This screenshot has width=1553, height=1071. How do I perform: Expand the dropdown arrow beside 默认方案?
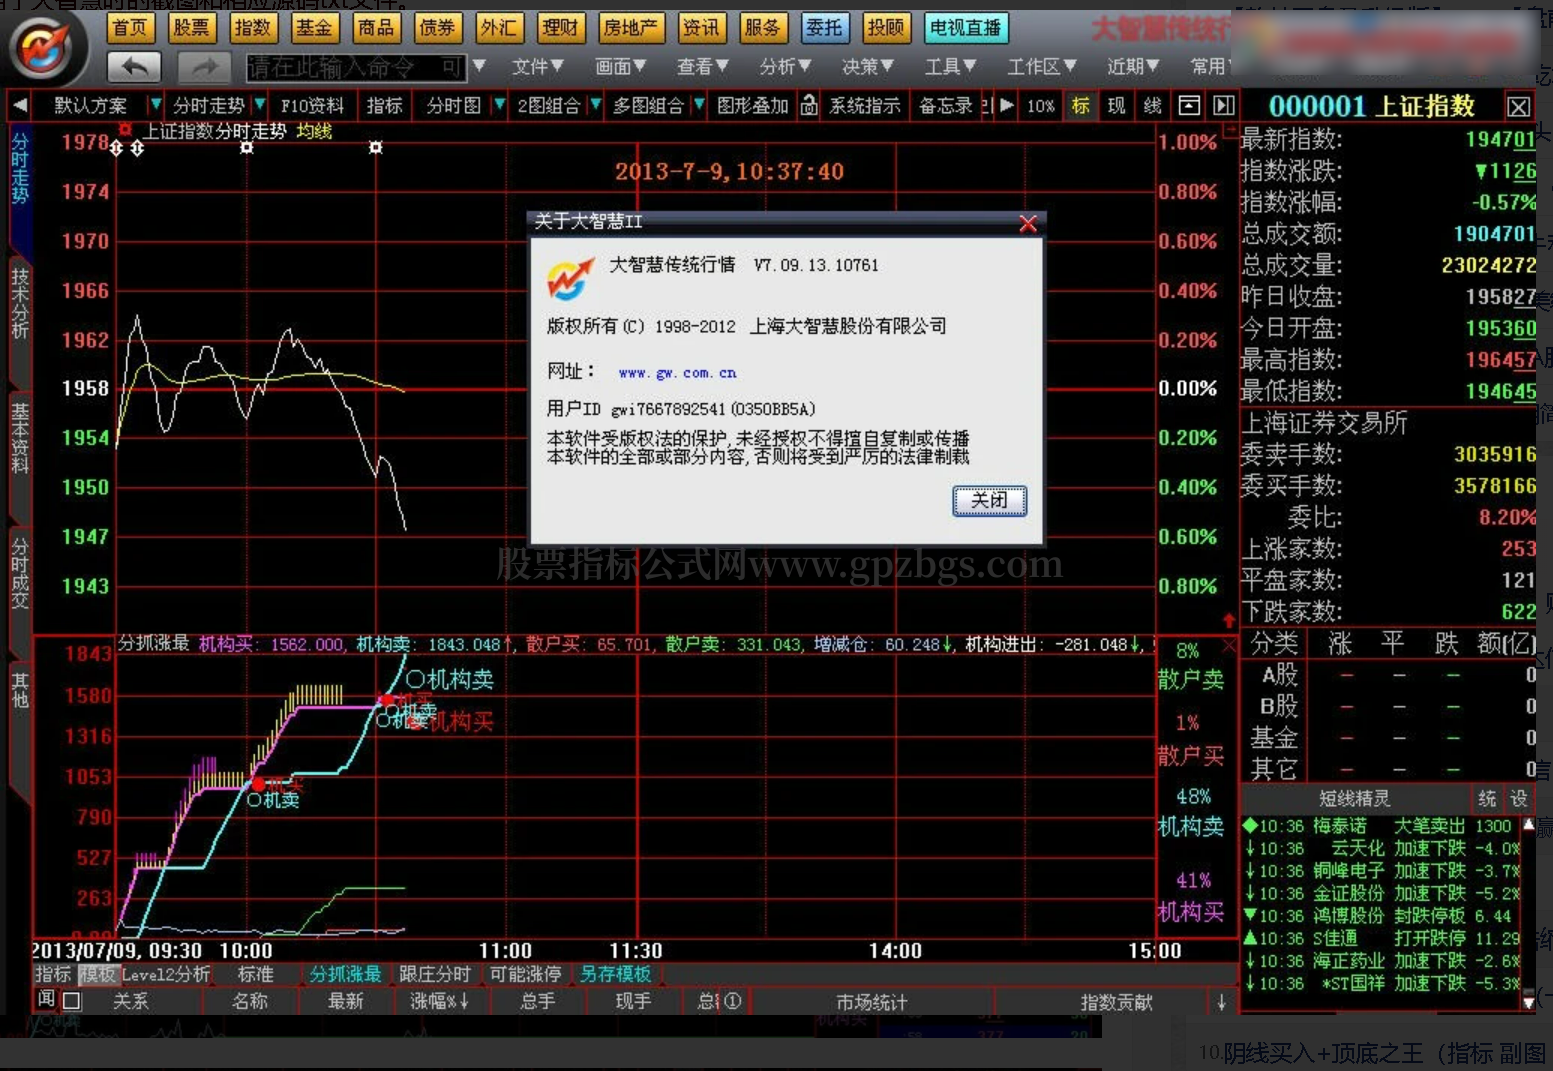click(x=155, y=104)
